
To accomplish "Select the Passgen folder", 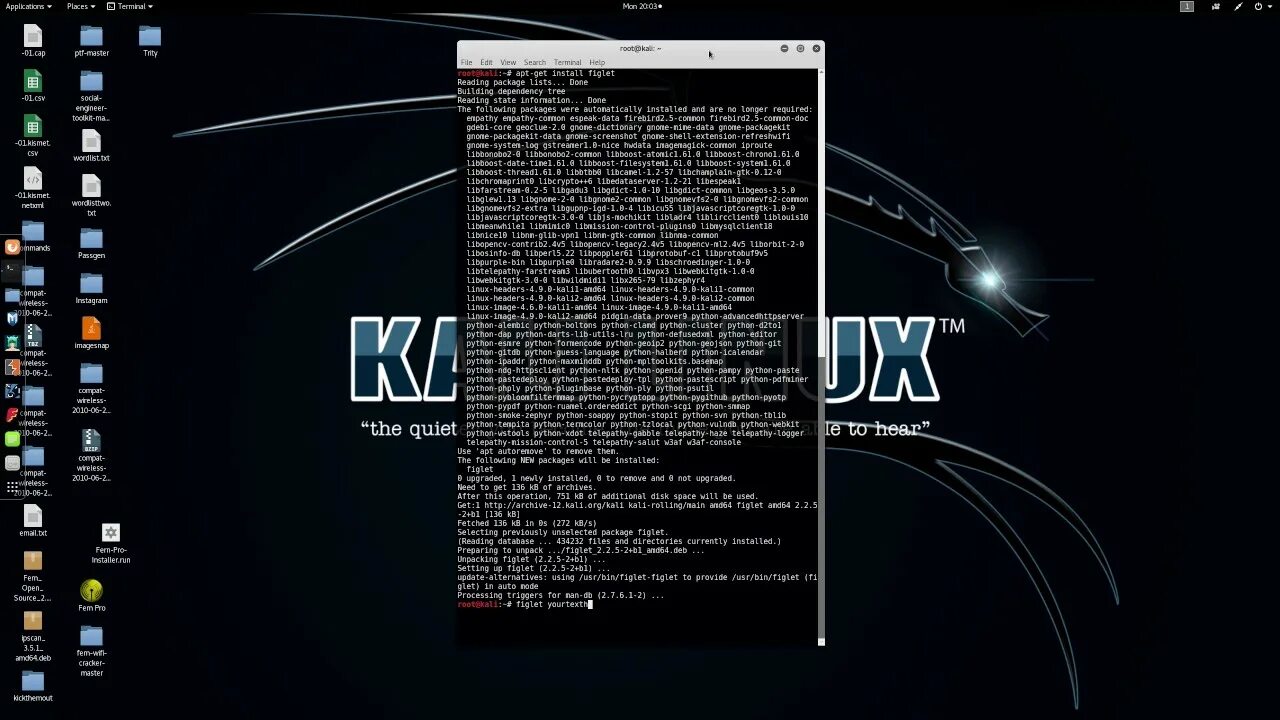I will click(91, 243).
